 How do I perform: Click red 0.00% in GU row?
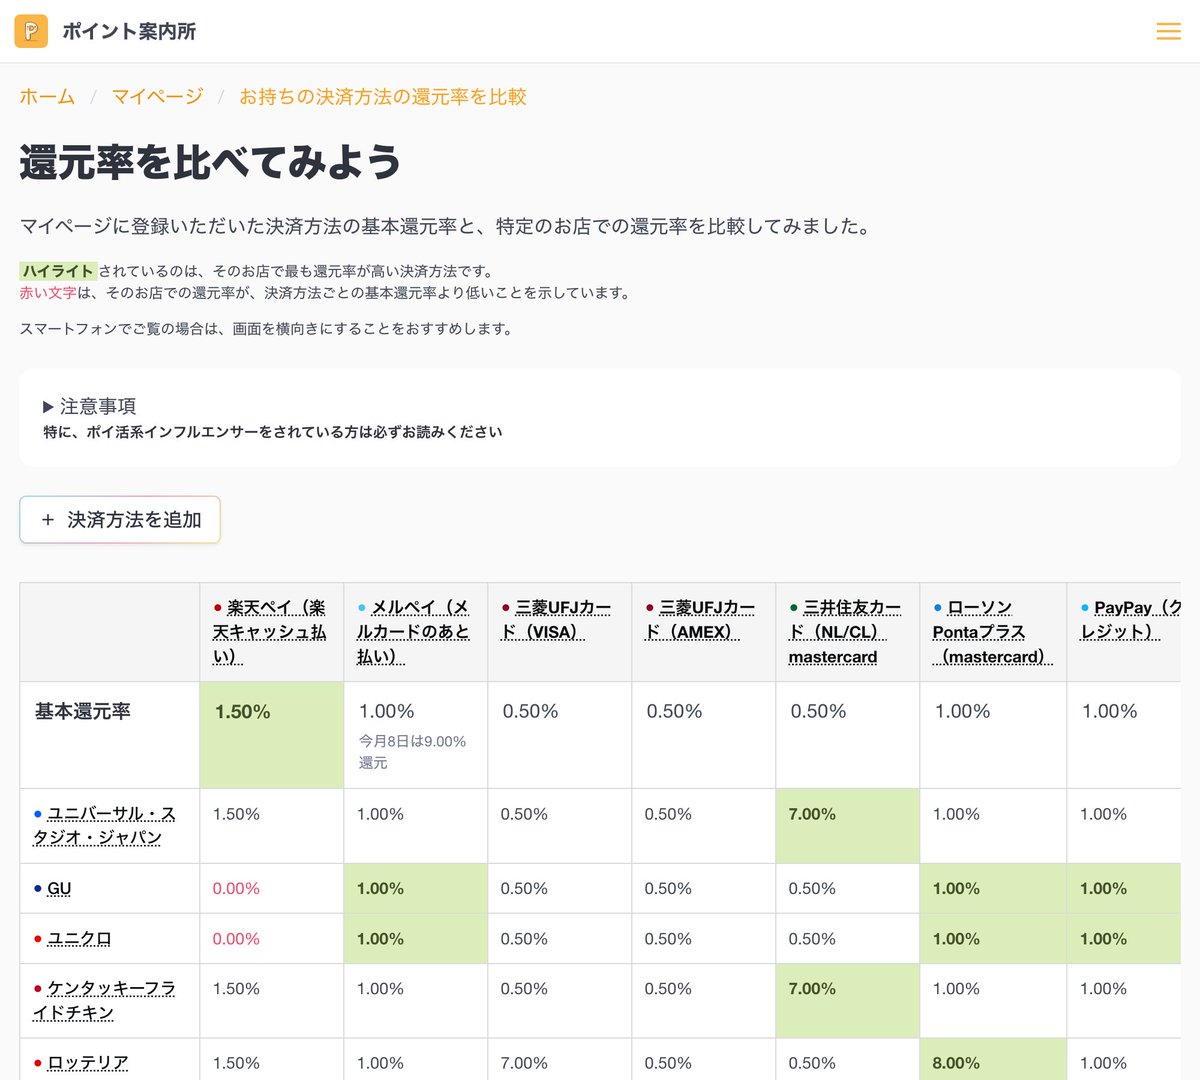tap(236, 888)
